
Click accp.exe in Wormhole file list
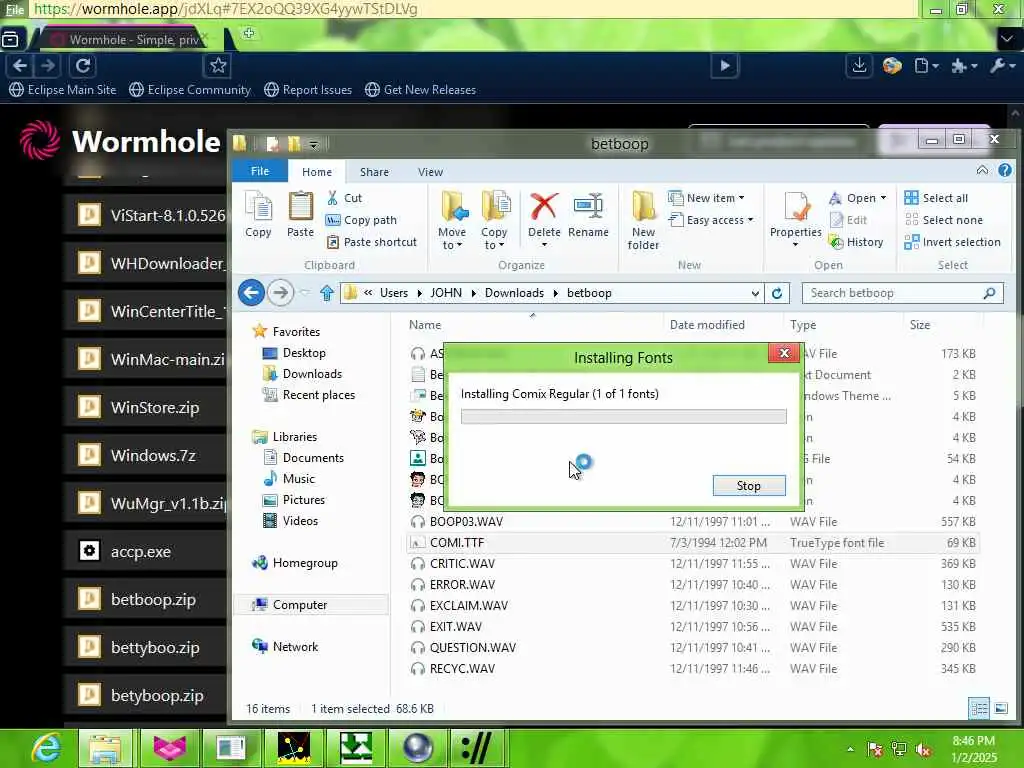(x=145, y=552)
